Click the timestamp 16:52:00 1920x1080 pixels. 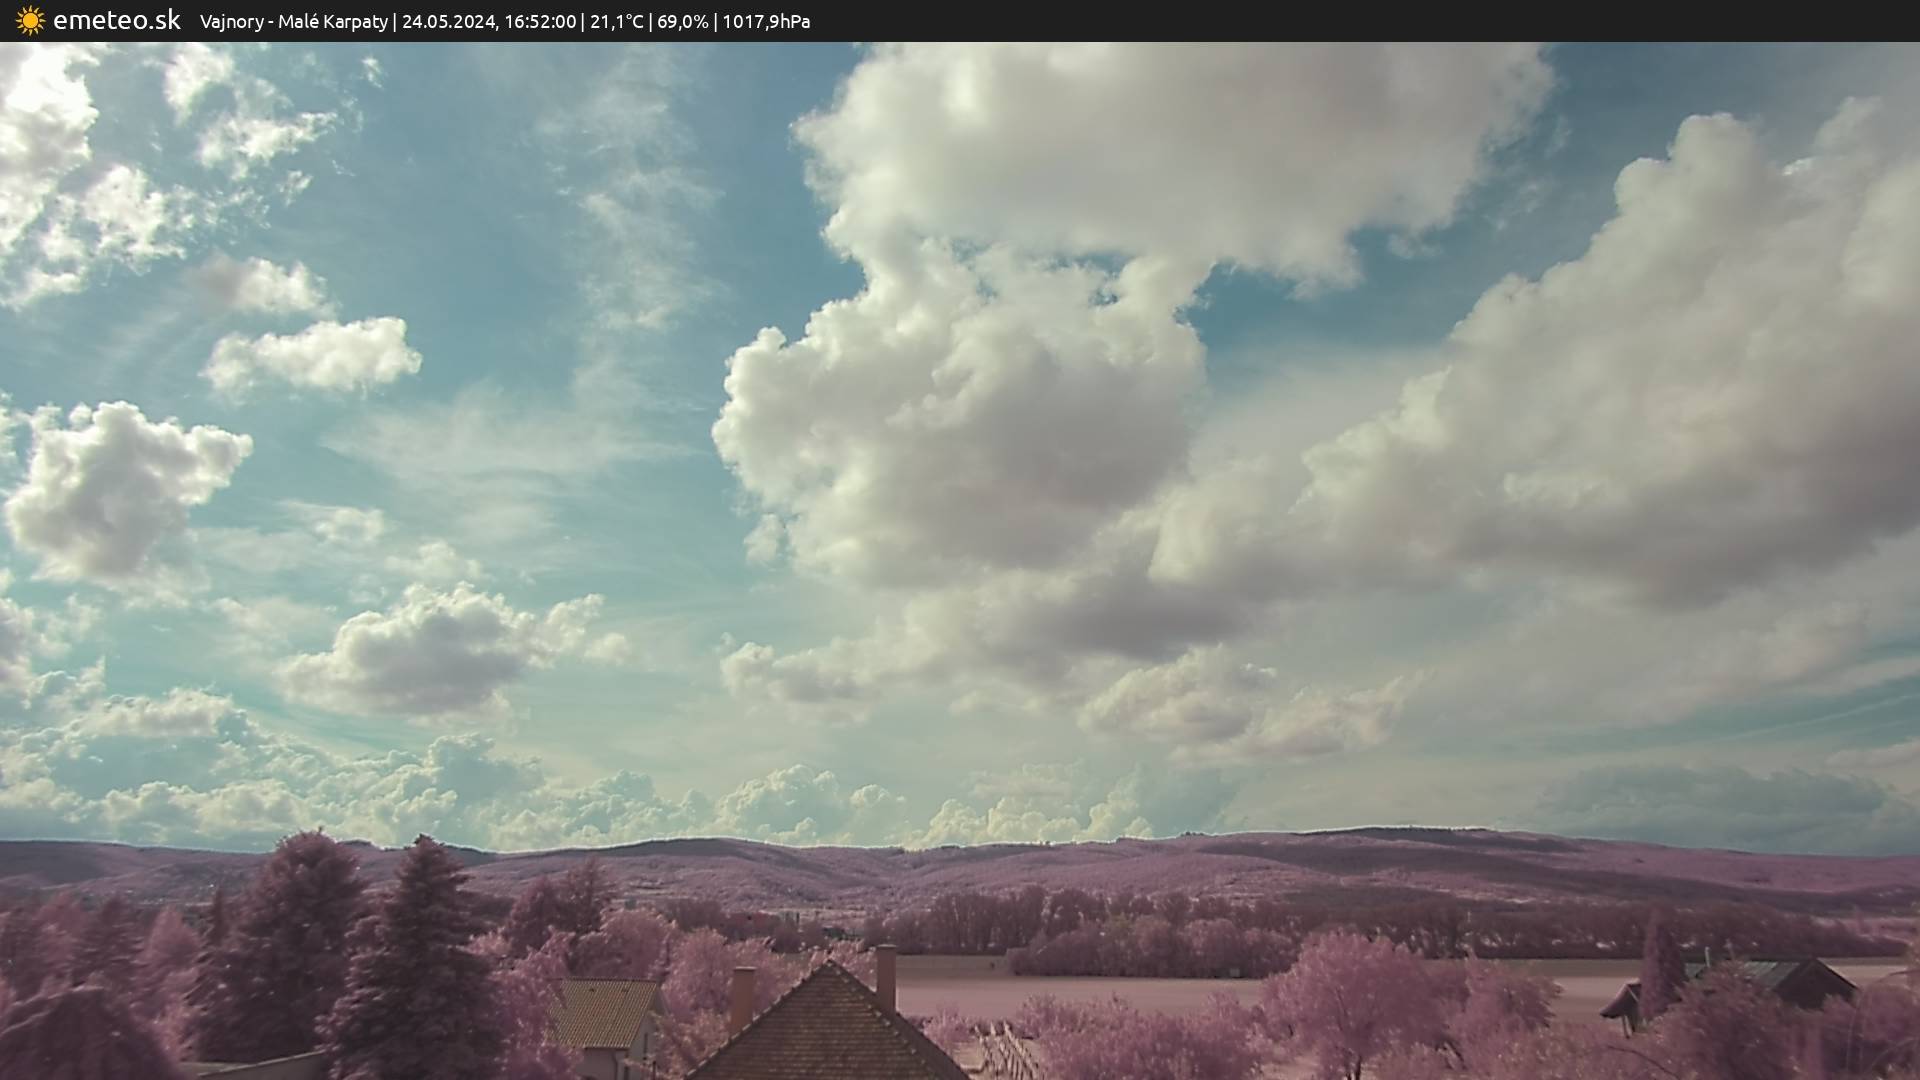tap(540, 22)
